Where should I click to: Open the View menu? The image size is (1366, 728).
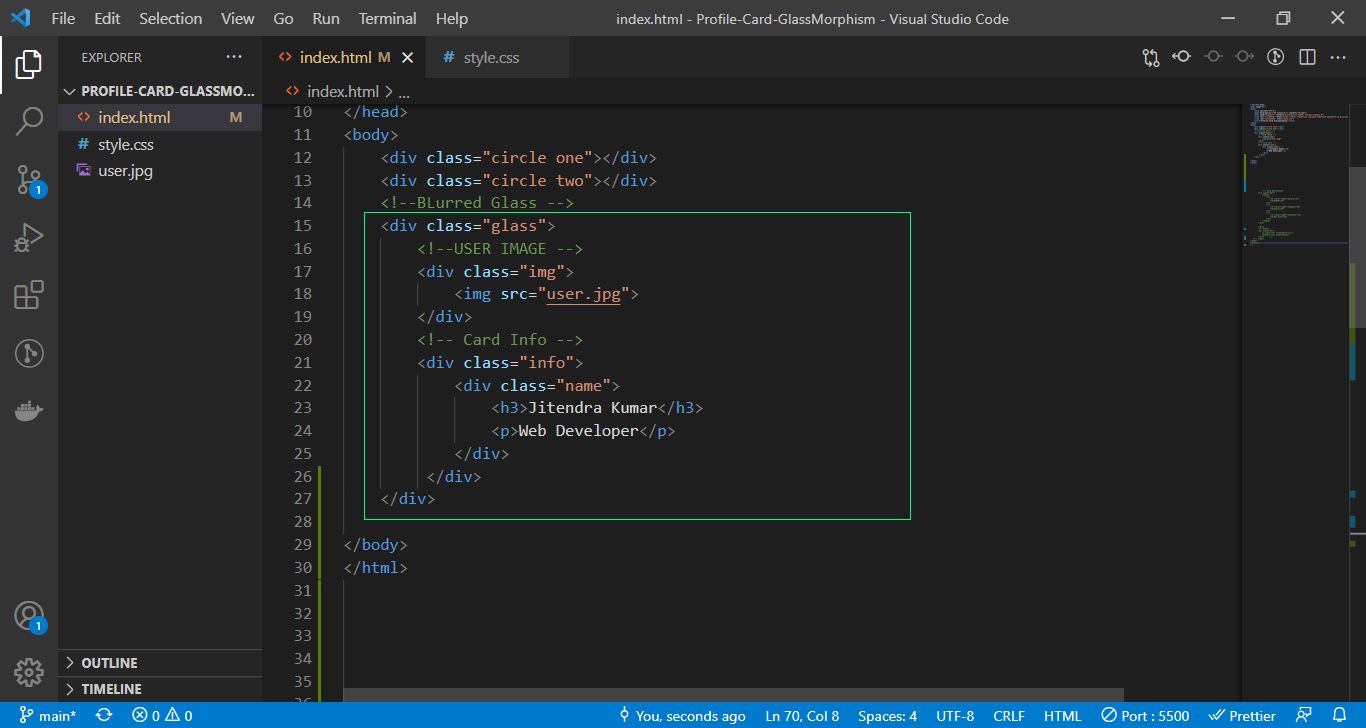(237, 19)
